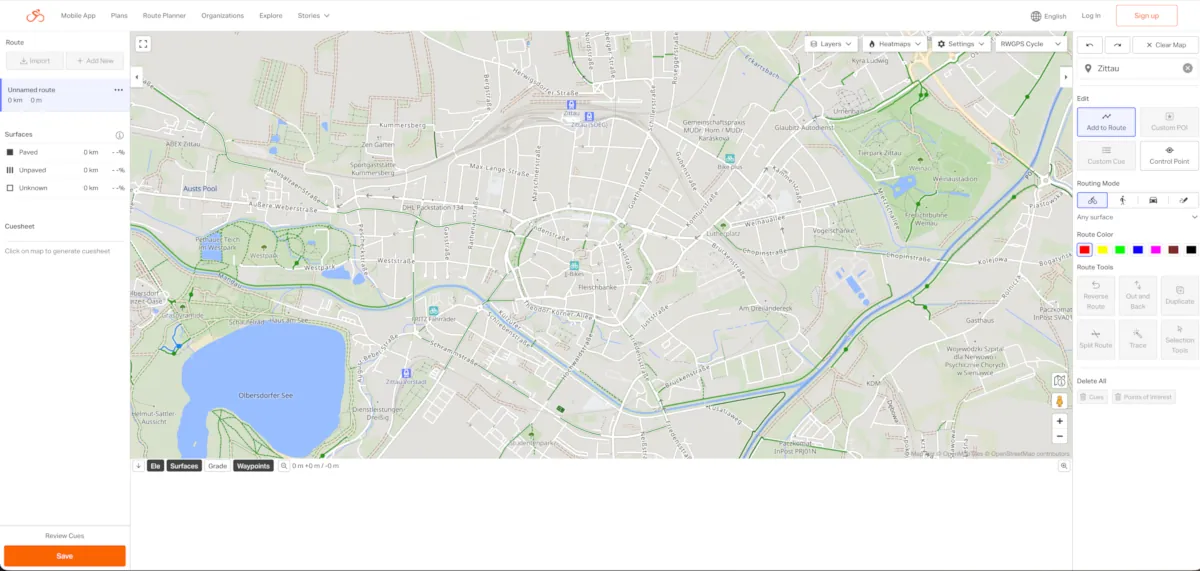Pick black route color
1200x571 pixels.
click(x=1191, y=250)
